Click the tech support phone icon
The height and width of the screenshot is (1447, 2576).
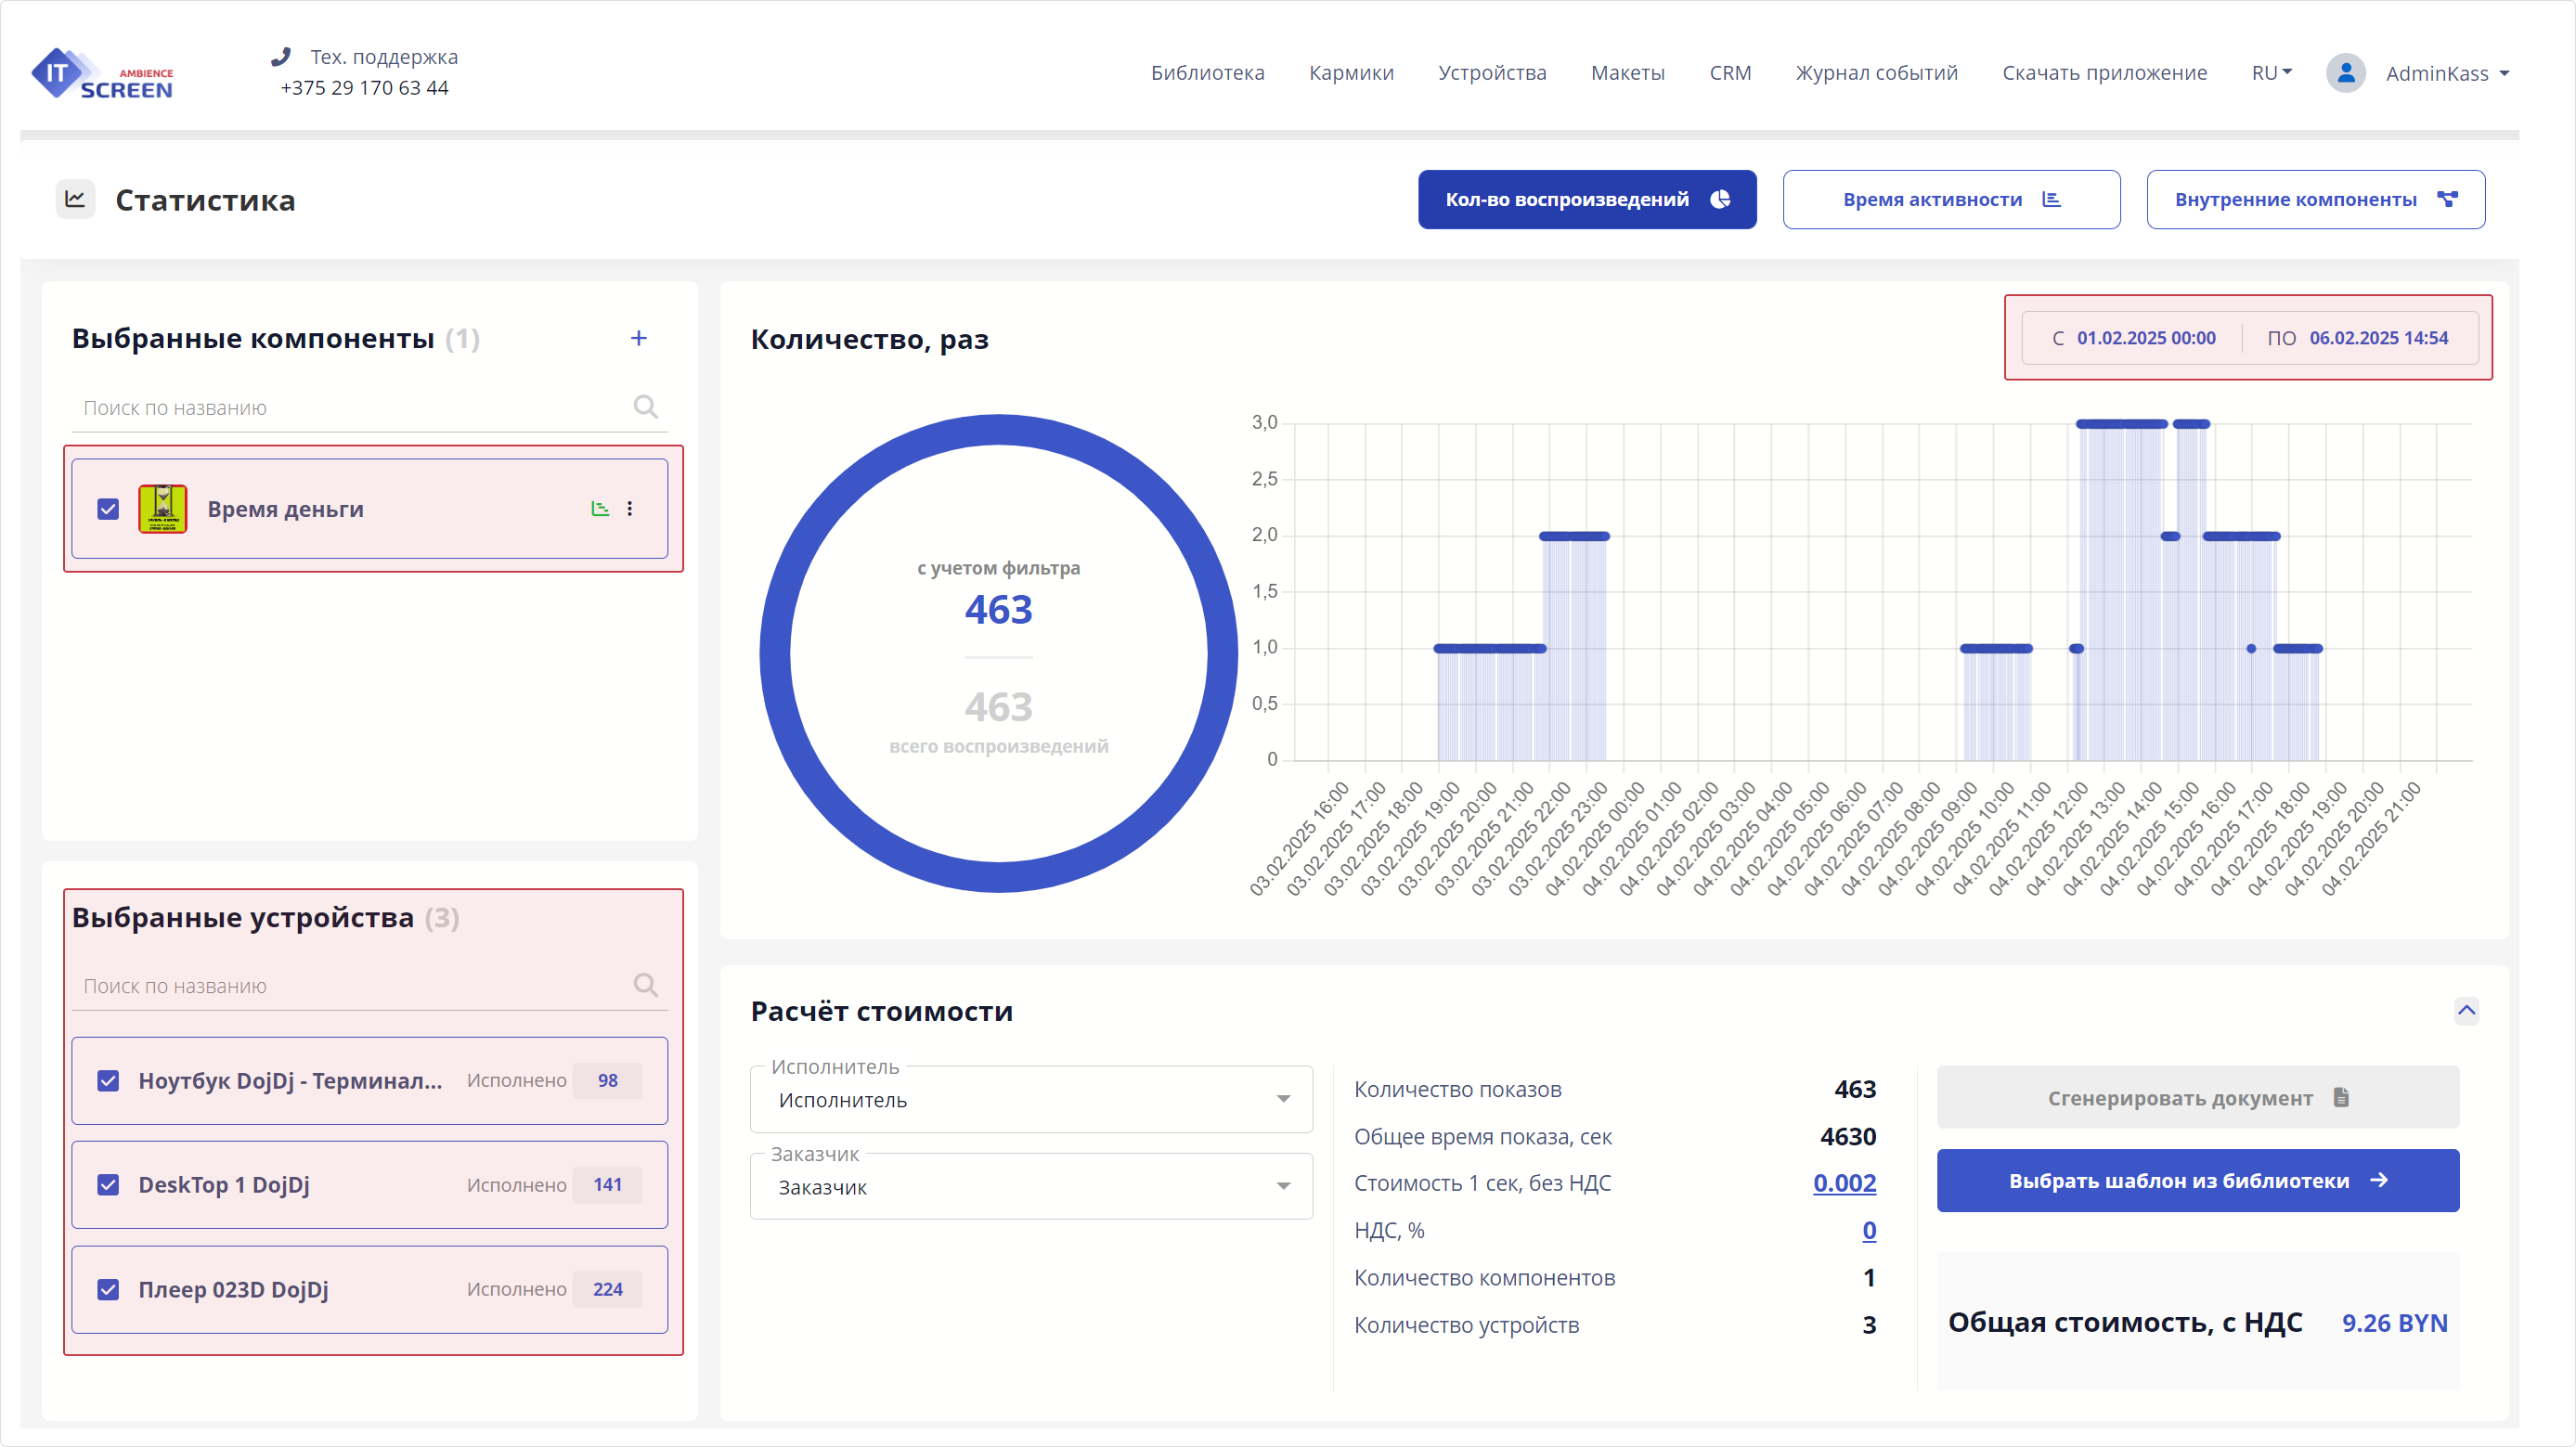281,57
